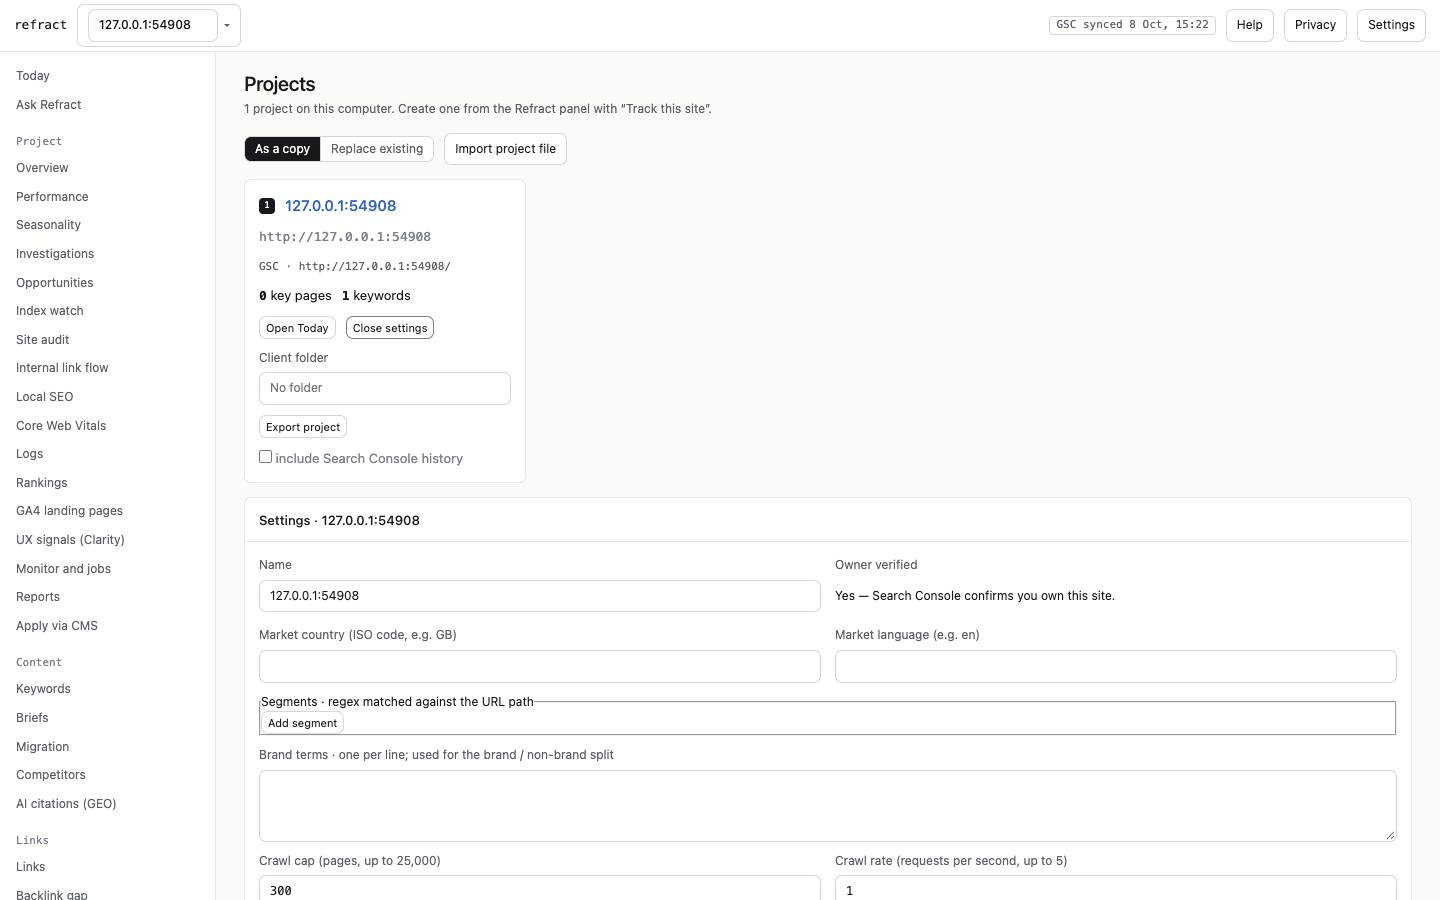The image size is (1440, 900).
Task: Click the Client folder input
Action: click(385, 388)
